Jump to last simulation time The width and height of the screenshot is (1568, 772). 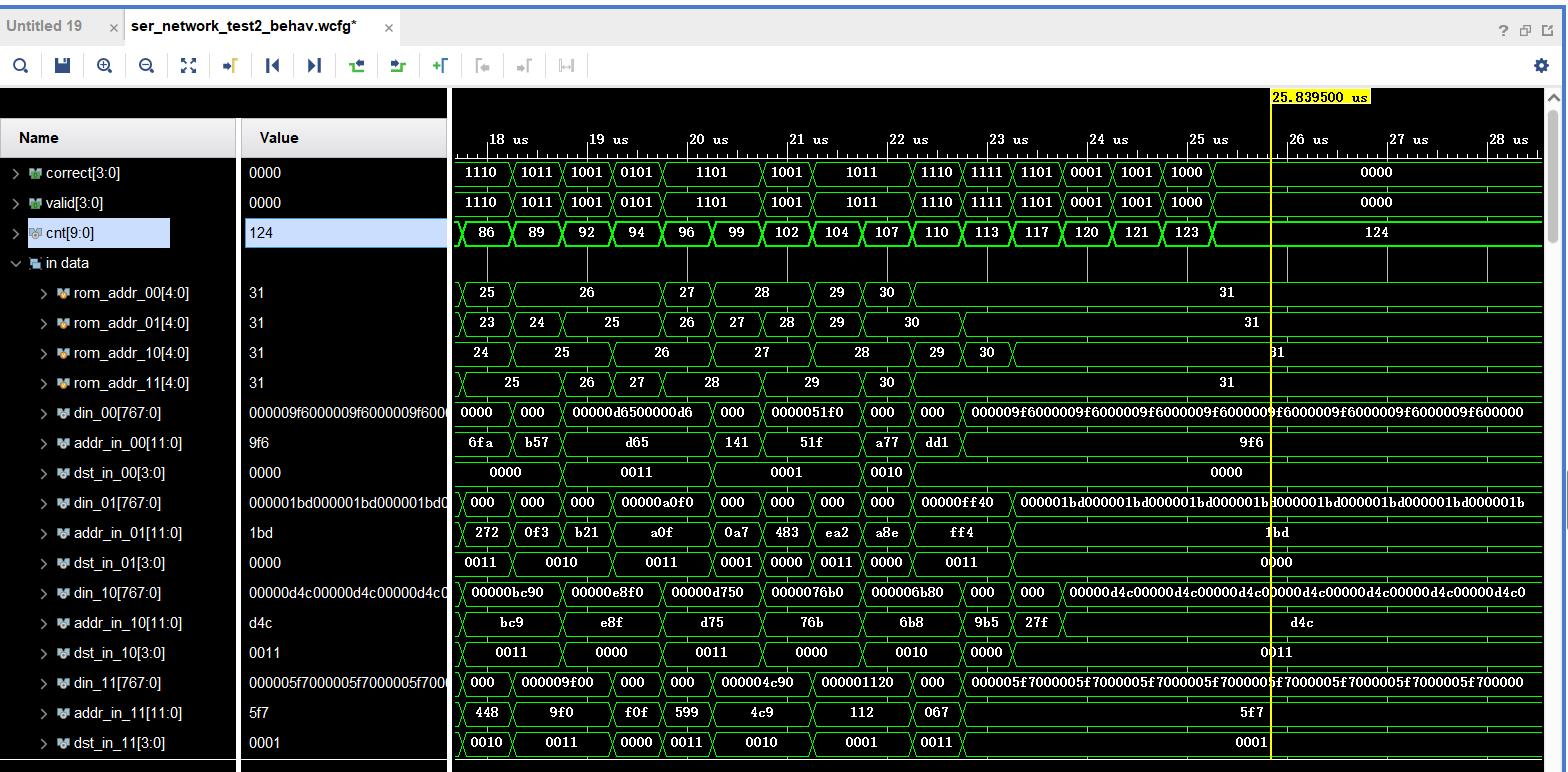coord(314,66)
